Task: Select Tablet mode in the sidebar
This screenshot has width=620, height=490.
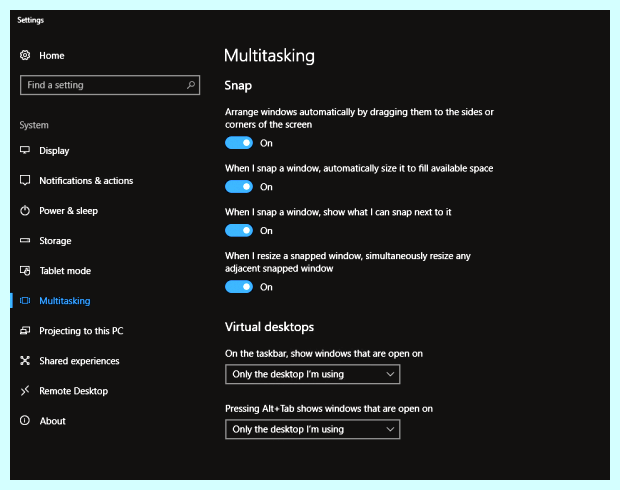Action: [x=65, y=271]
